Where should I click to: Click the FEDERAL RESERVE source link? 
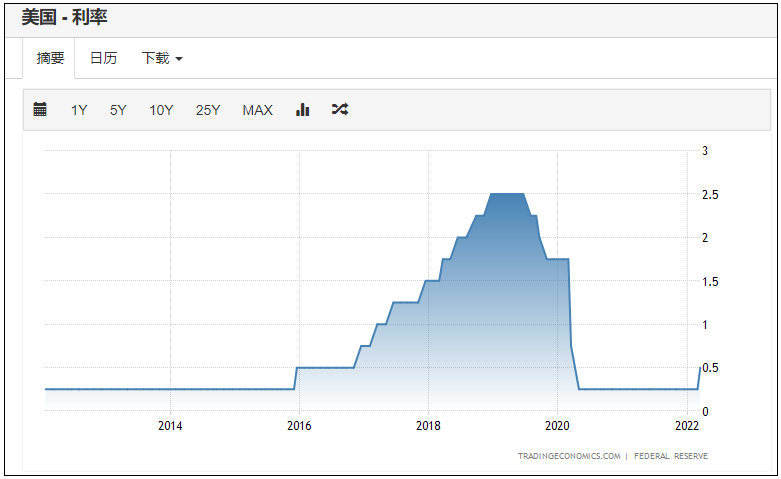[x=672, y=456]
